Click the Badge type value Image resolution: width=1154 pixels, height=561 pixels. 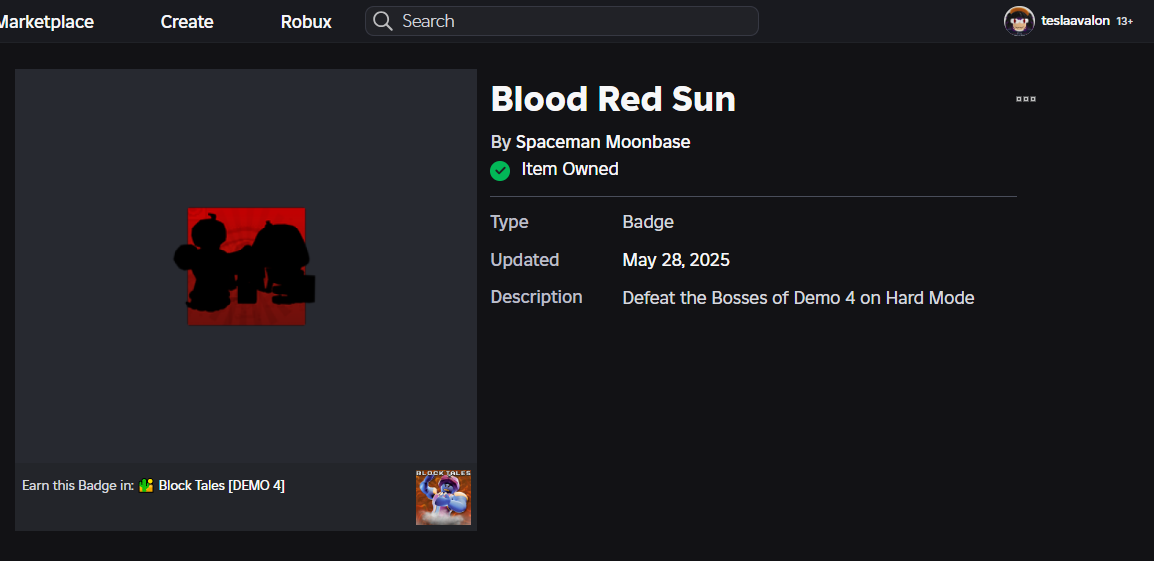point(648,222)
